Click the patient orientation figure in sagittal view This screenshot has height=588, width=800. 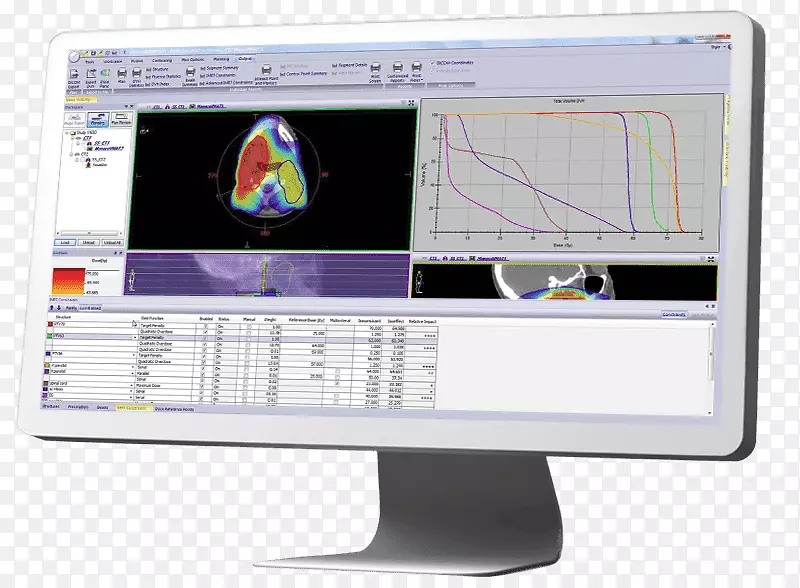[132, 281]
